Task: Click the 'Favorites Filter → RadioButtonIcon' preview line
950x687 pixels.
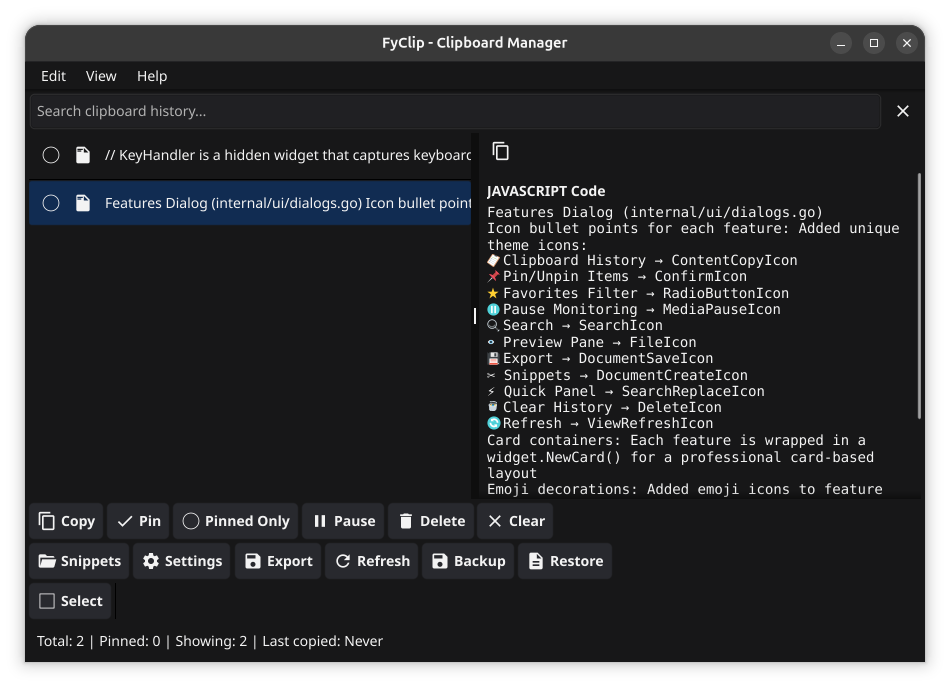Action: coord(638,293)
